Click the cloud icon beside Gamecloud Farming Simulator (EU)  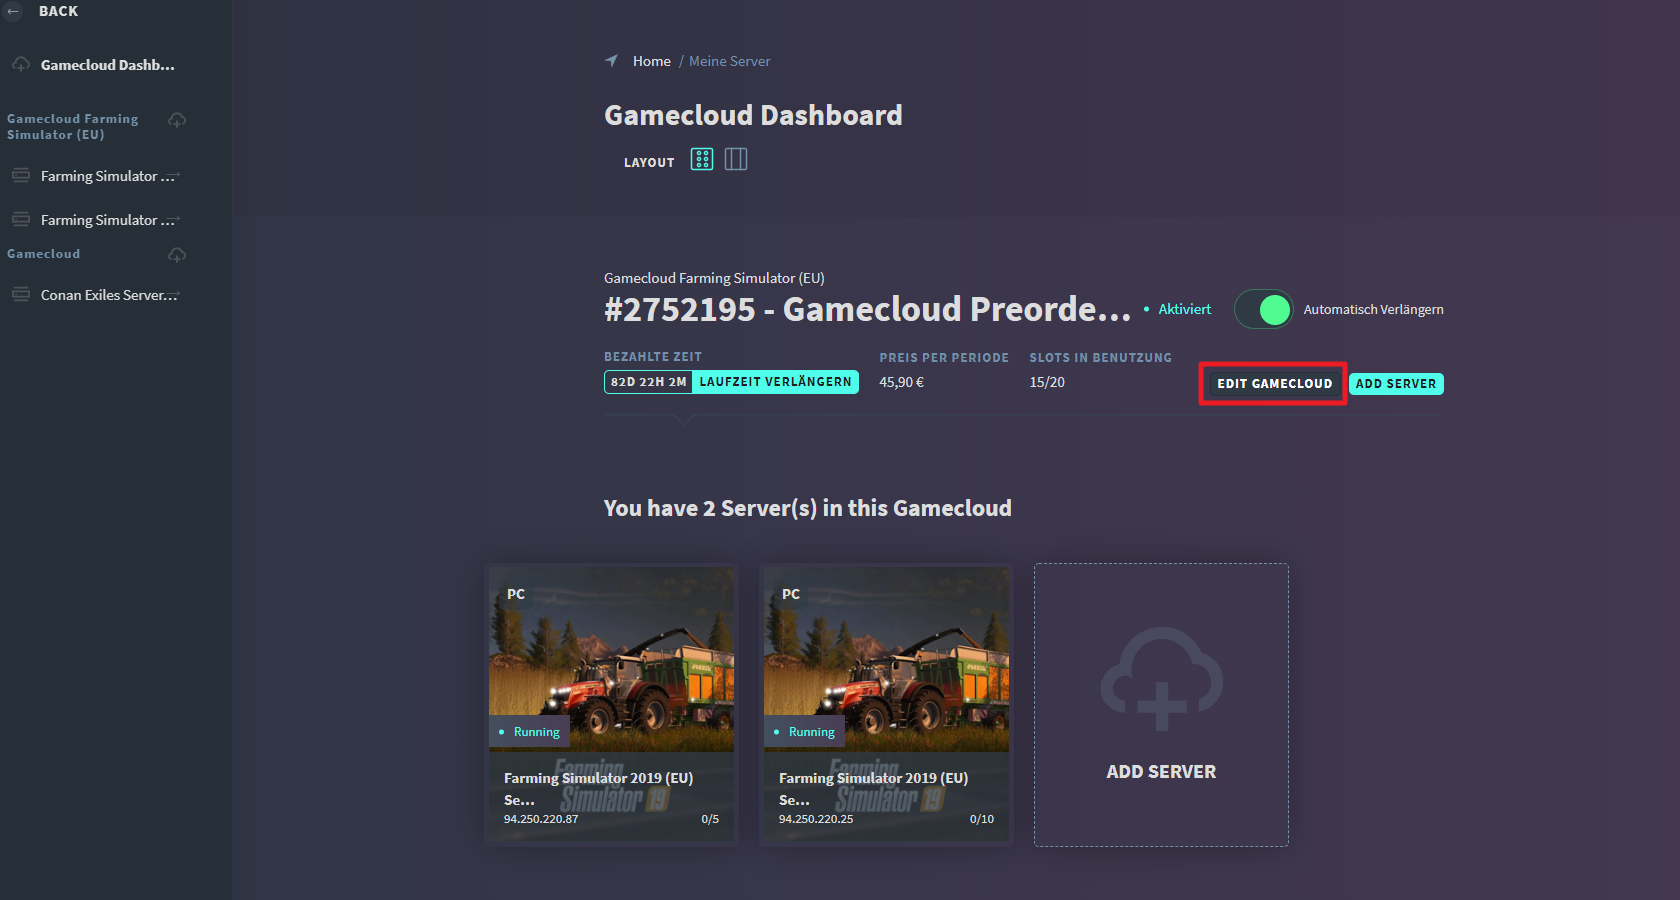coord(177,119)
